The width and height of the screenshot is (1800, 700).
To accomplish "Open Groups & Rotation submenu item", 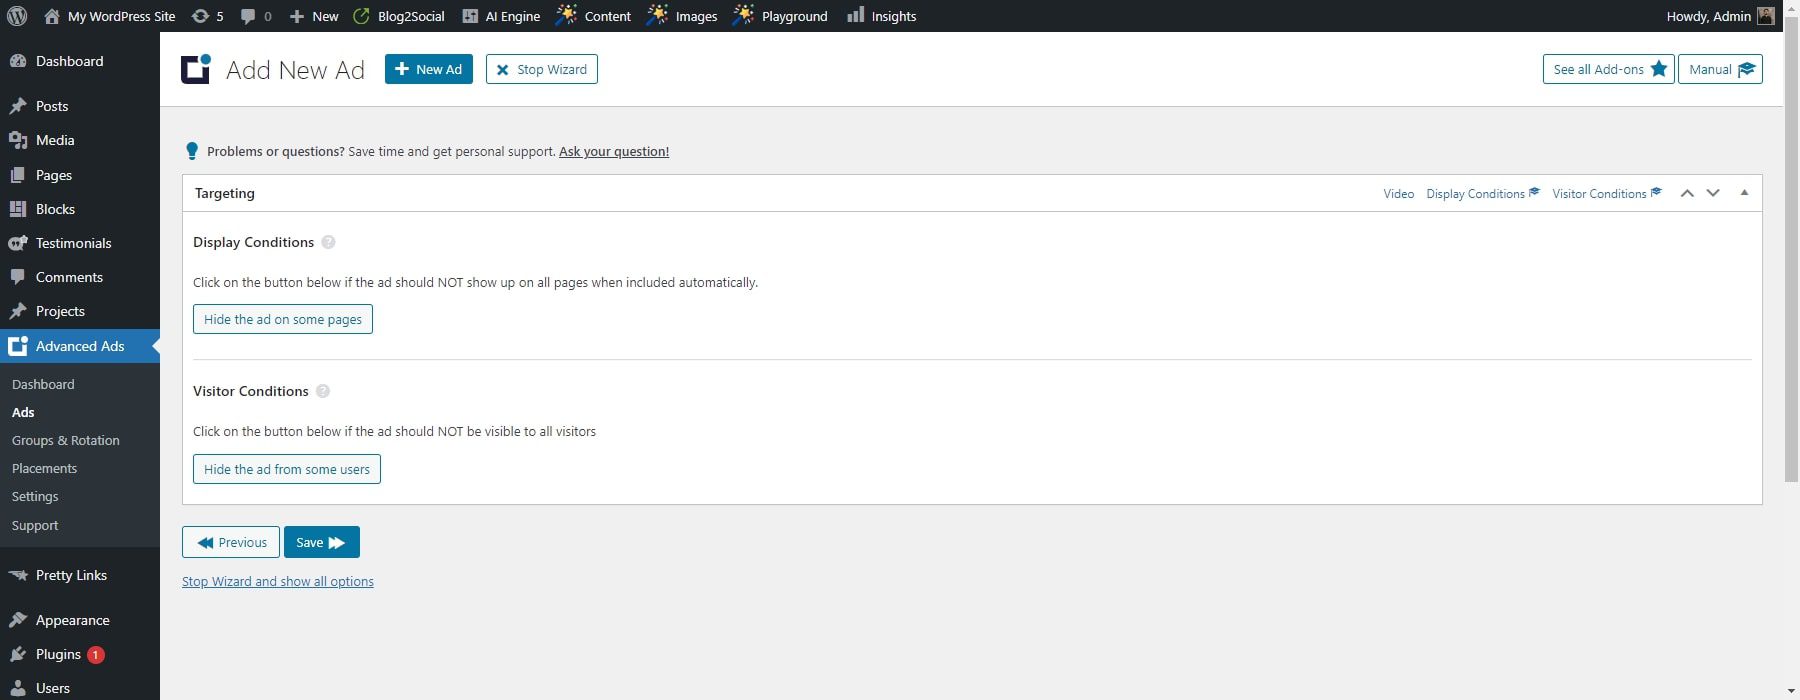I will 66,440.
